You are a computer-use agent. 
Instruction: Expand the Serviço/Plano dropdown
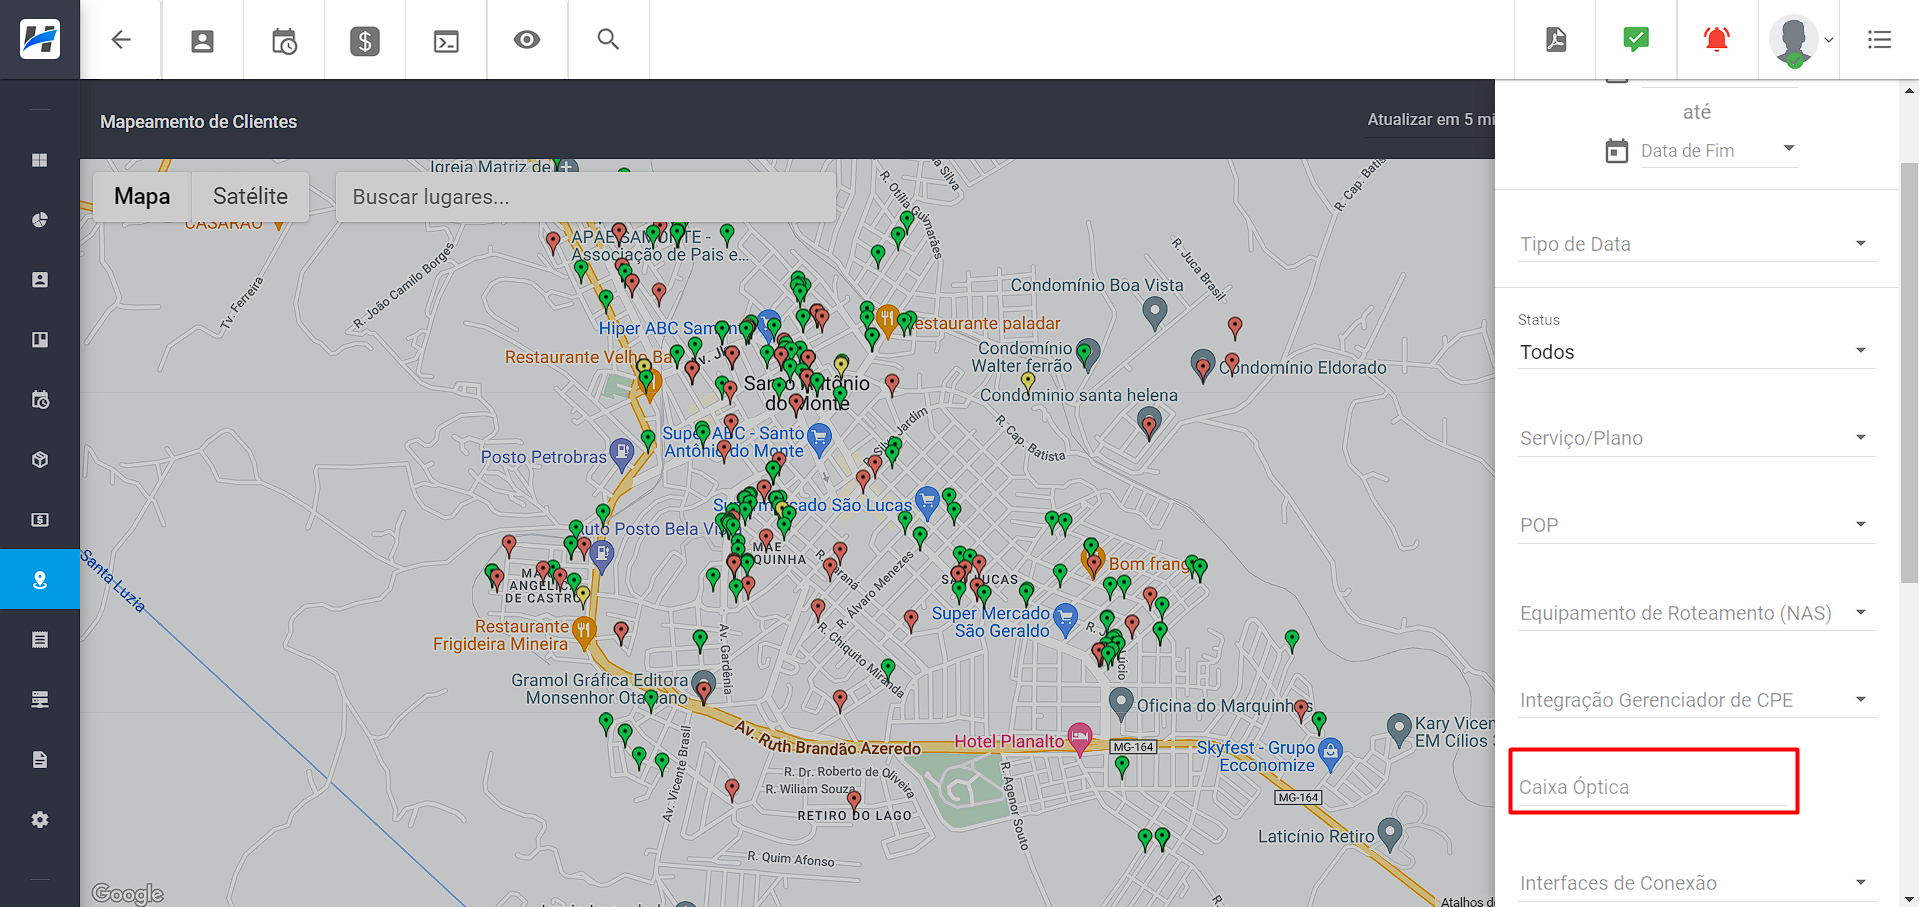point(1697,438)
